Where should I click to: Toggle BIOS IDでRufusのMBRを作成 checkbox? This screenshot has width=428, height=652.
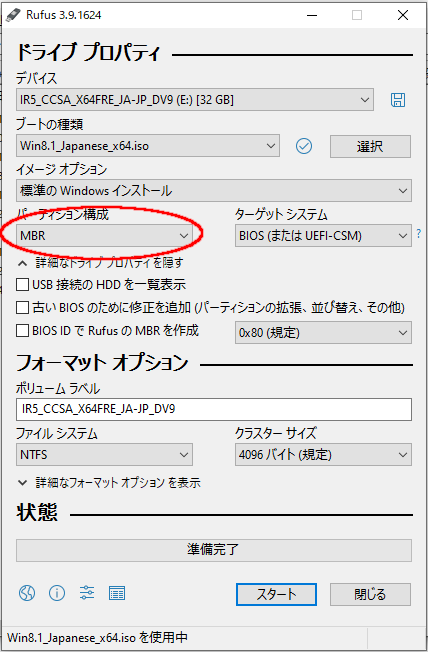(x=22, y=331)
